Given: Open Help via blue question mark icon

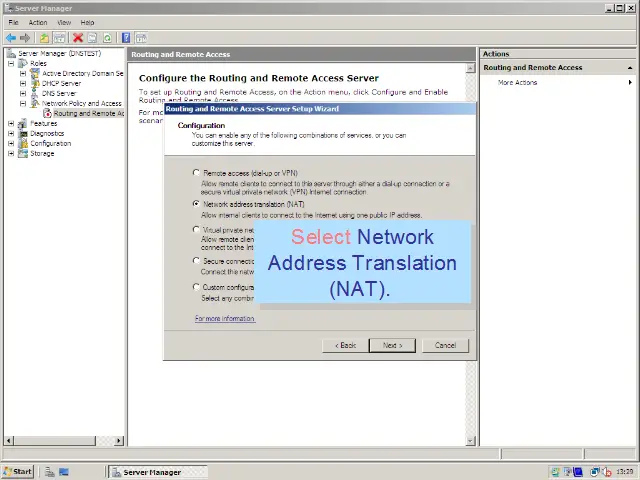Looking at the screenshot, I should (126, 38).
